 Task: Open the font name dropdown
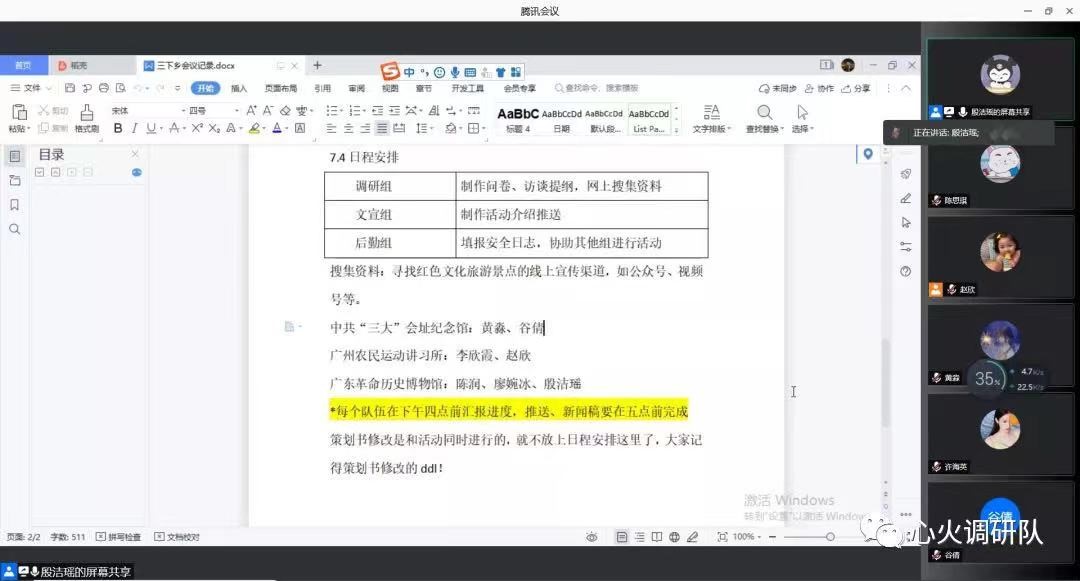click(148, 110)
